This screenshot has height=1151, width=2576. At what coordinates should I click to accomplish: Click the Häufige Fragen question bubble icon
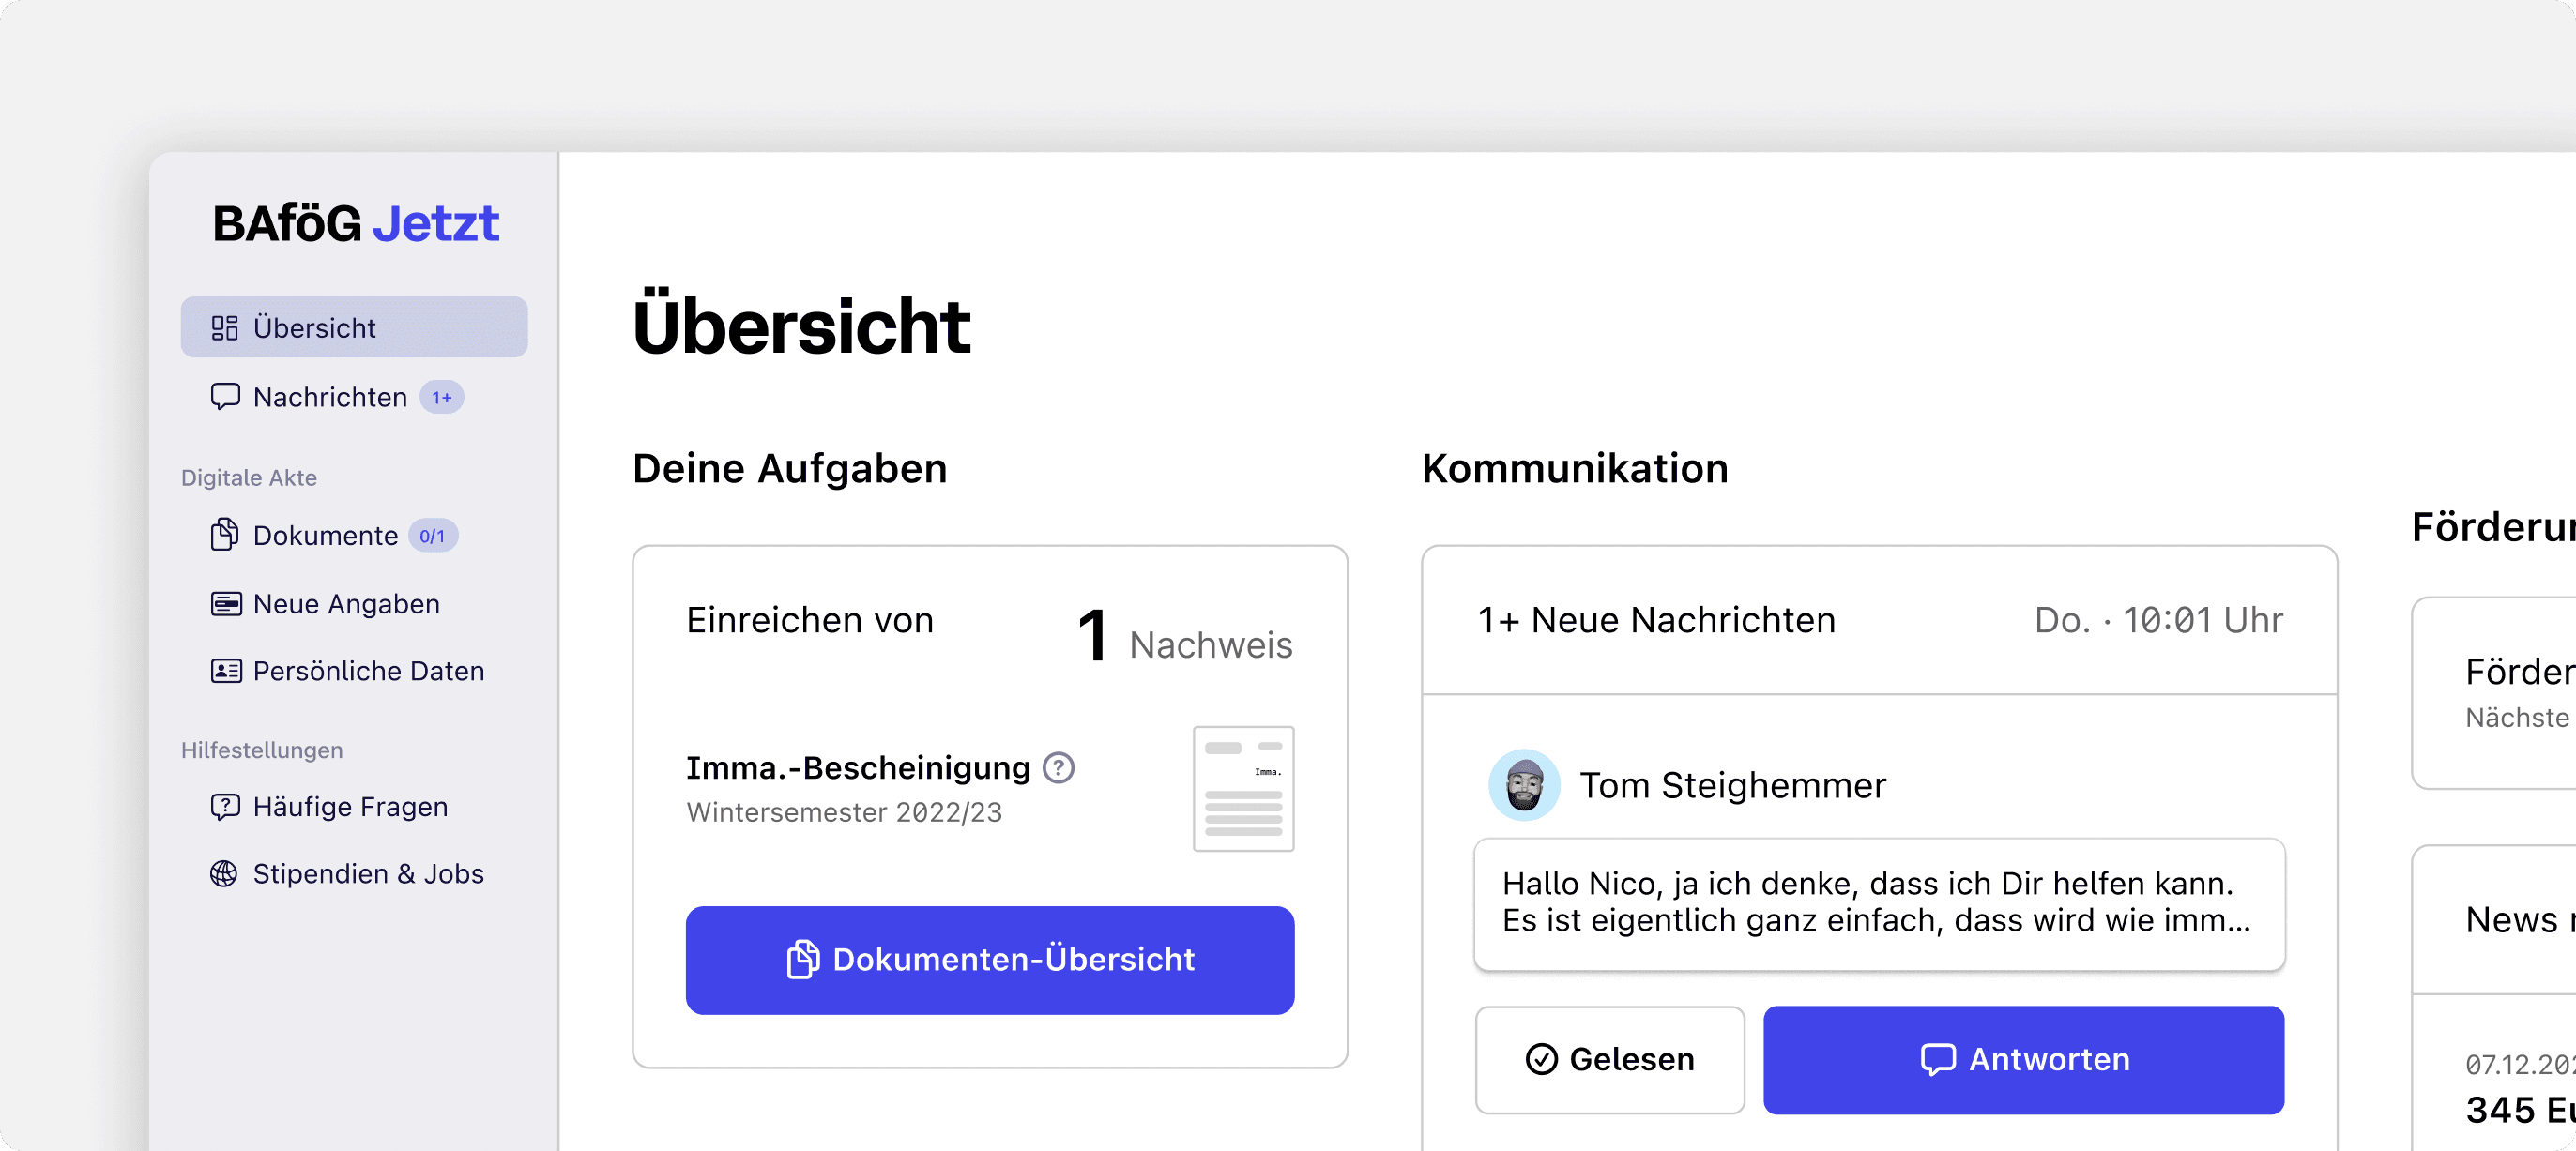click(225, 806)
